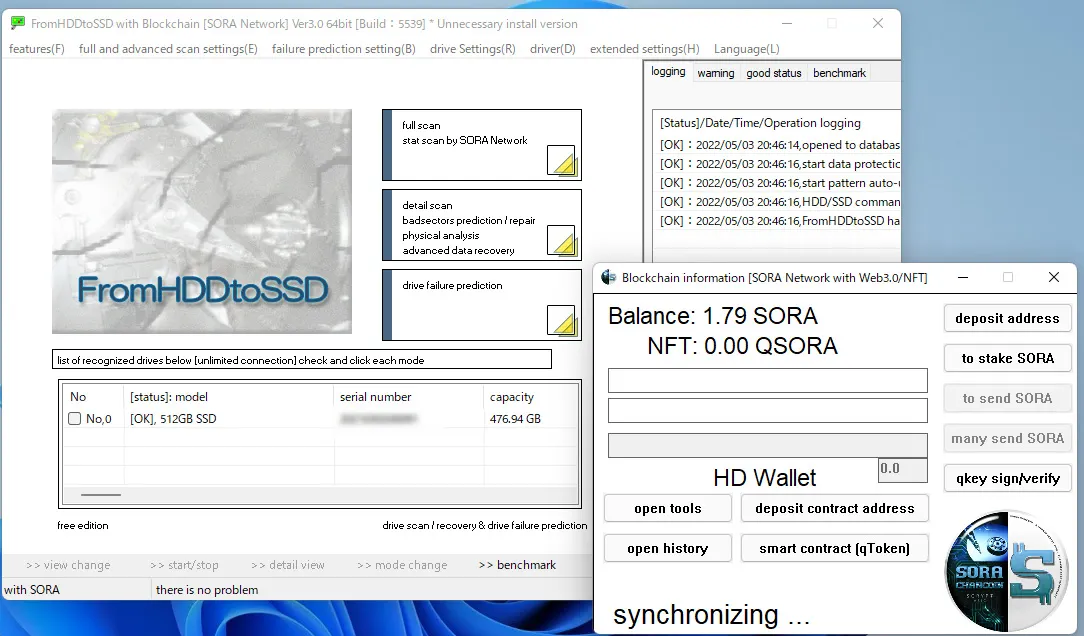Screen dimensions: 1084x636
Task: Open drive failure prediction mode
Action: click(x=481, y=303)
